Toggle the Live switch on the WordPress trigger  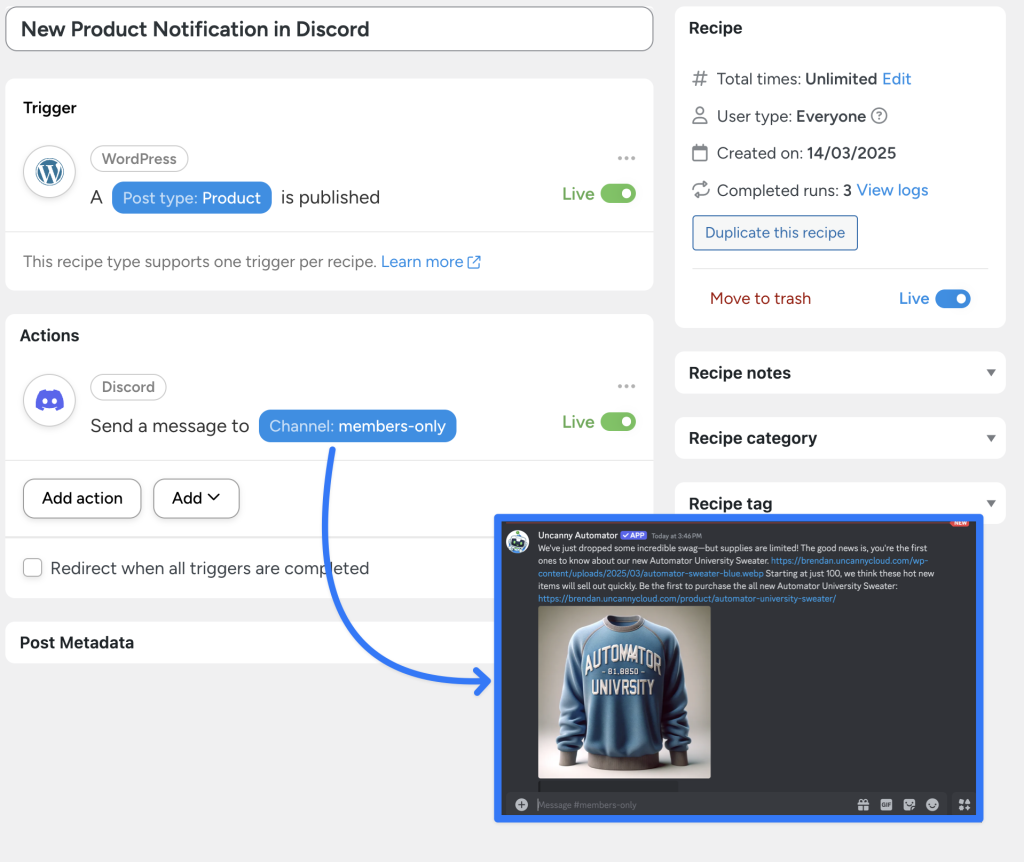(x=621, y=194)
